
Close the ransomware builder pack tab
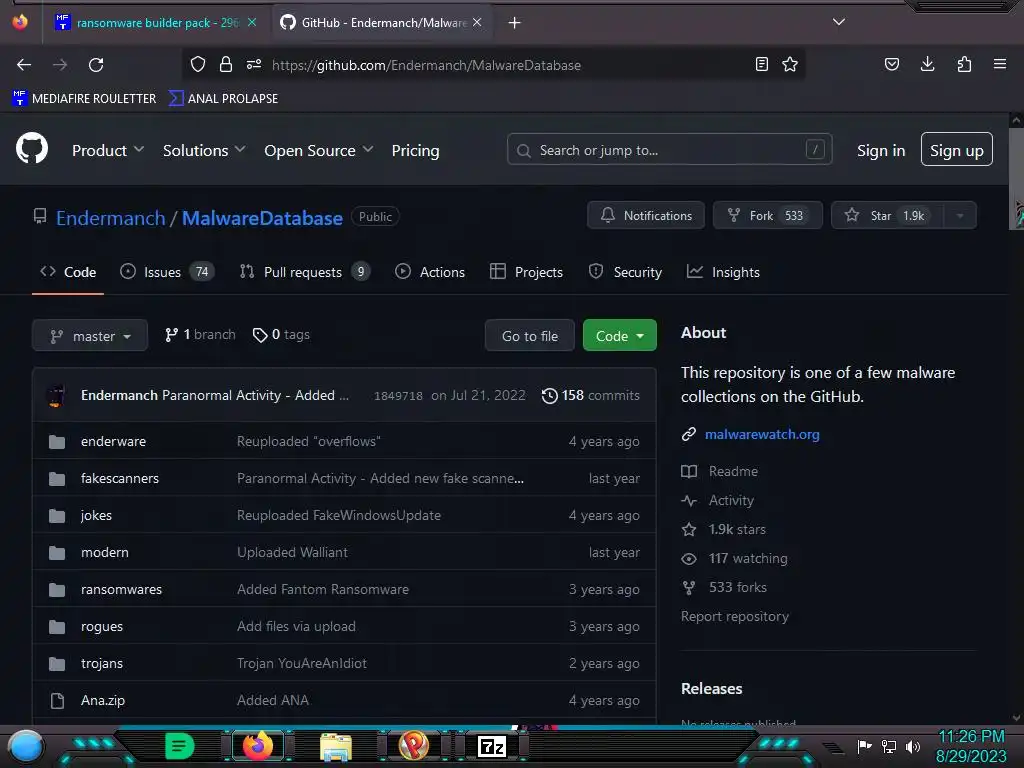(252, 23)
